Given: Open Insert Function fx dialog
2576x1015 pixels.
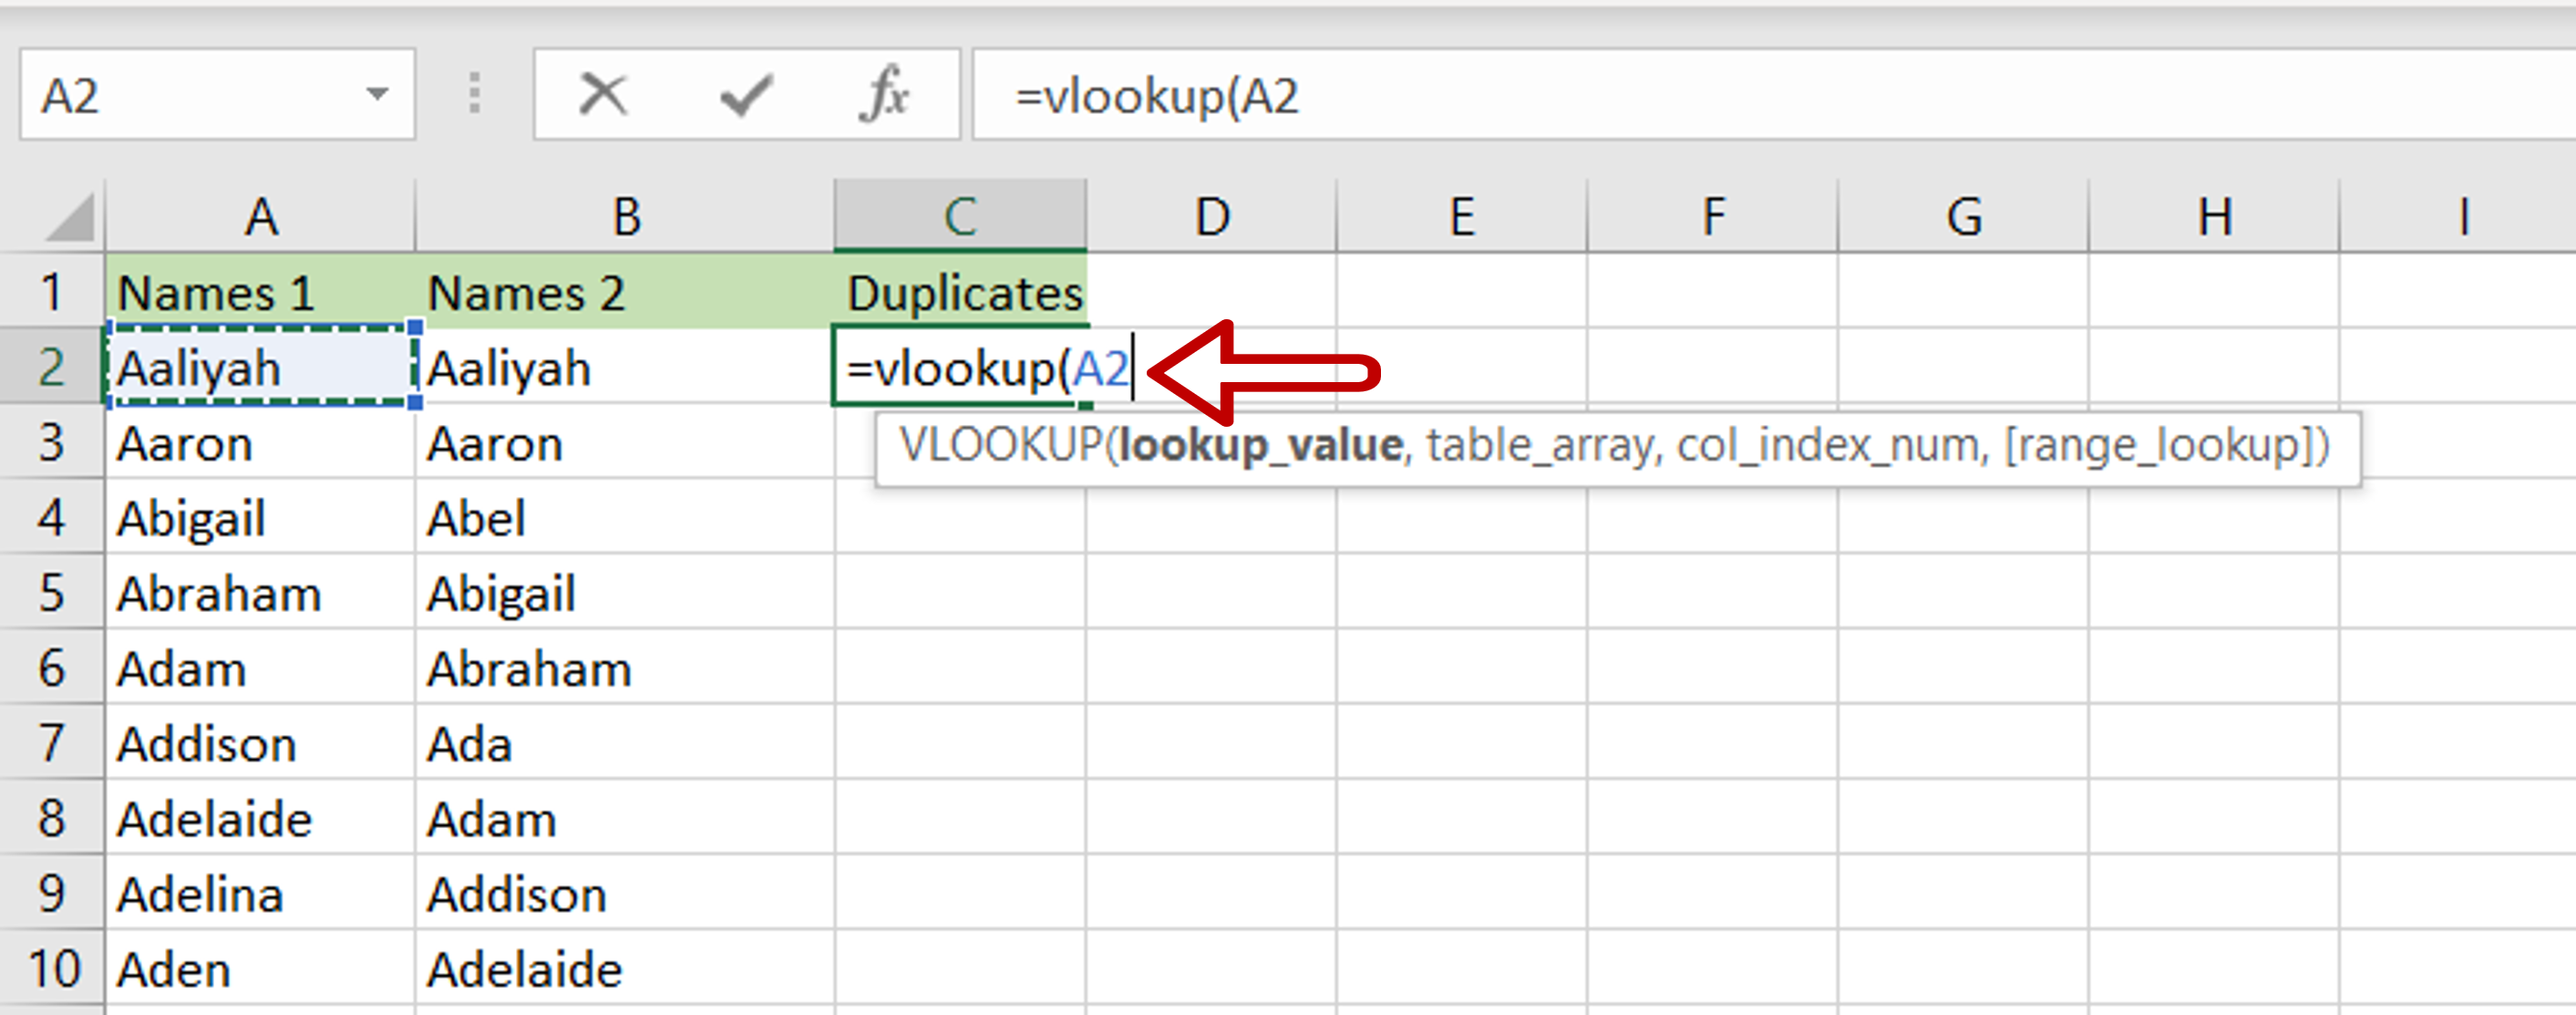Looking at the screenshot, I should pyautogui.click(x=884, y=95).
